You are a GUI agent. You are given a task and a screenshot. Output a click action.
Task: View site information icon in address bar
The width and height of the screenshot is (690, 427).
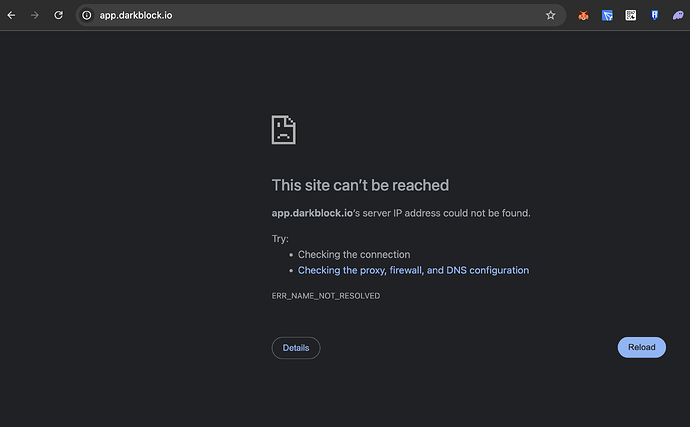click(87, 15)
